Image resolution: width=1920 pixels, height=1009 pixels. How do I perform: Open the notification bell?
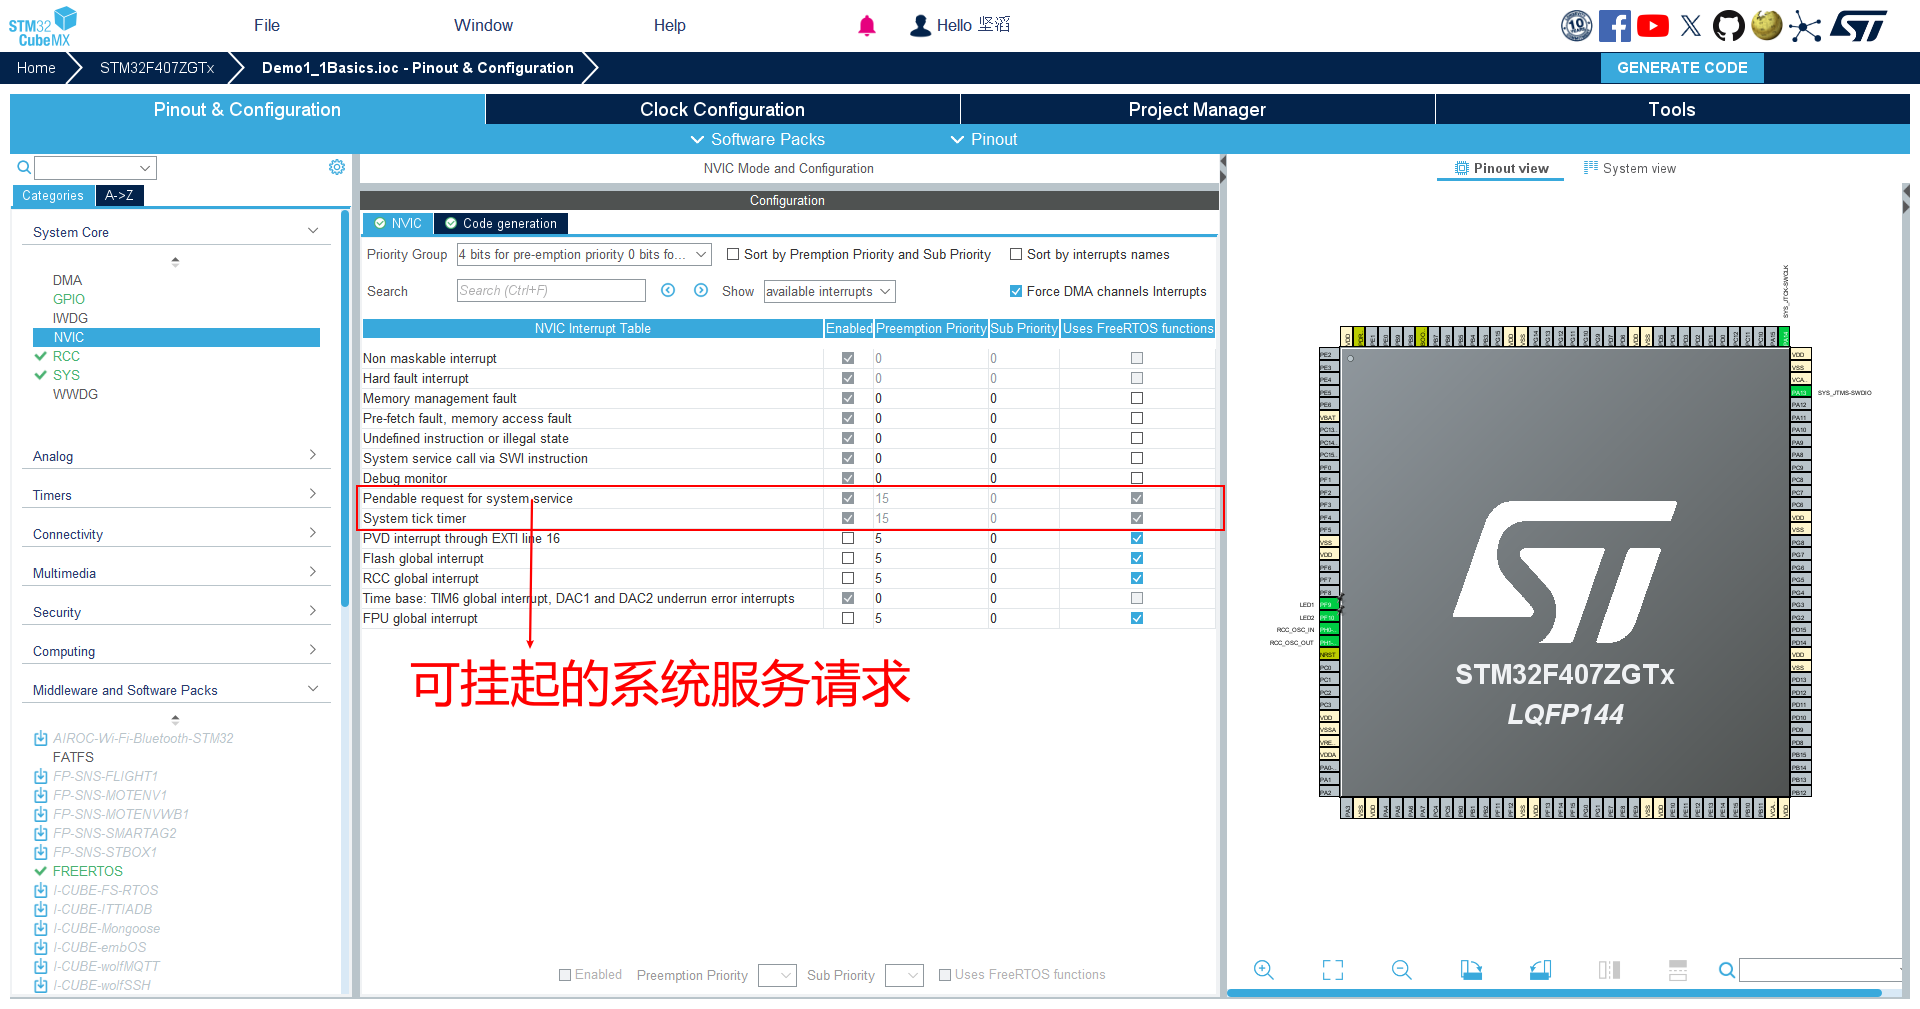click(867, 26)
